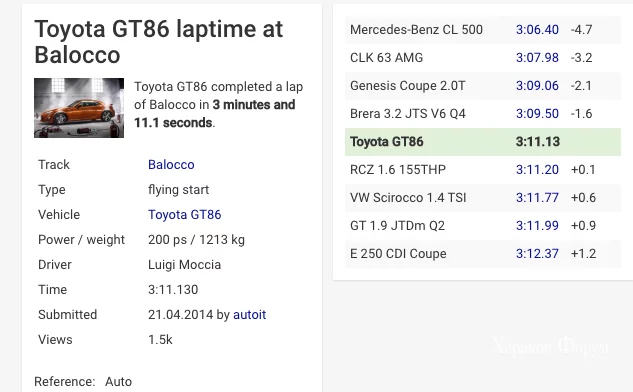
Task: Click the Toyota GT86 vehicle link
Action: pos(184,215)
